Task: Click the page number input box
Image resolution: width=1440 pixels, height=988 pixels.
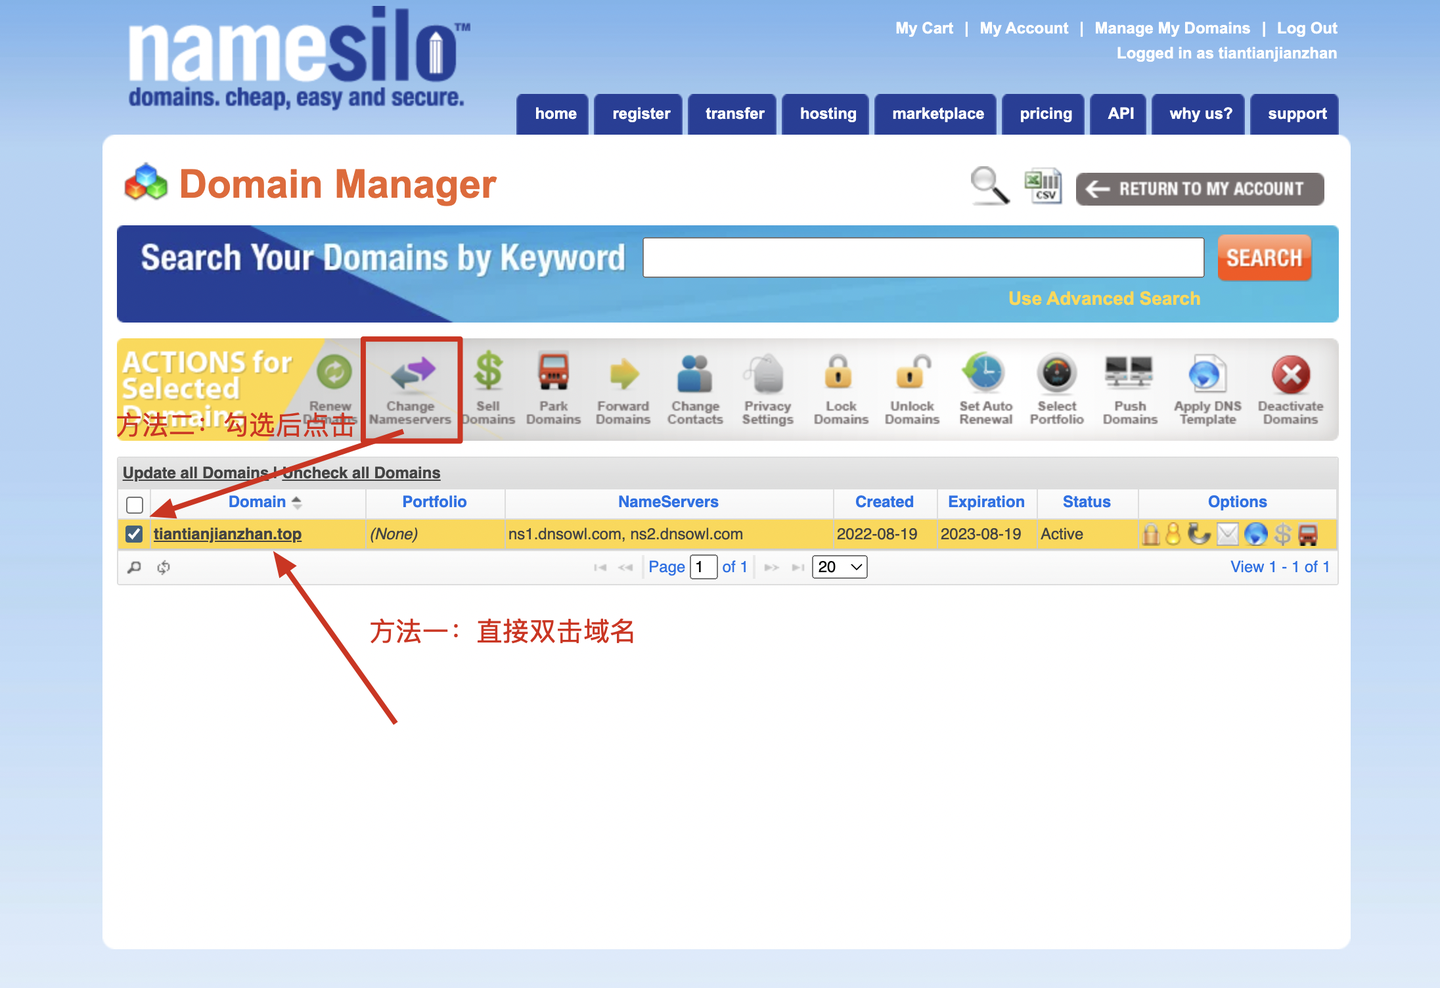Action: click(704, 567)
